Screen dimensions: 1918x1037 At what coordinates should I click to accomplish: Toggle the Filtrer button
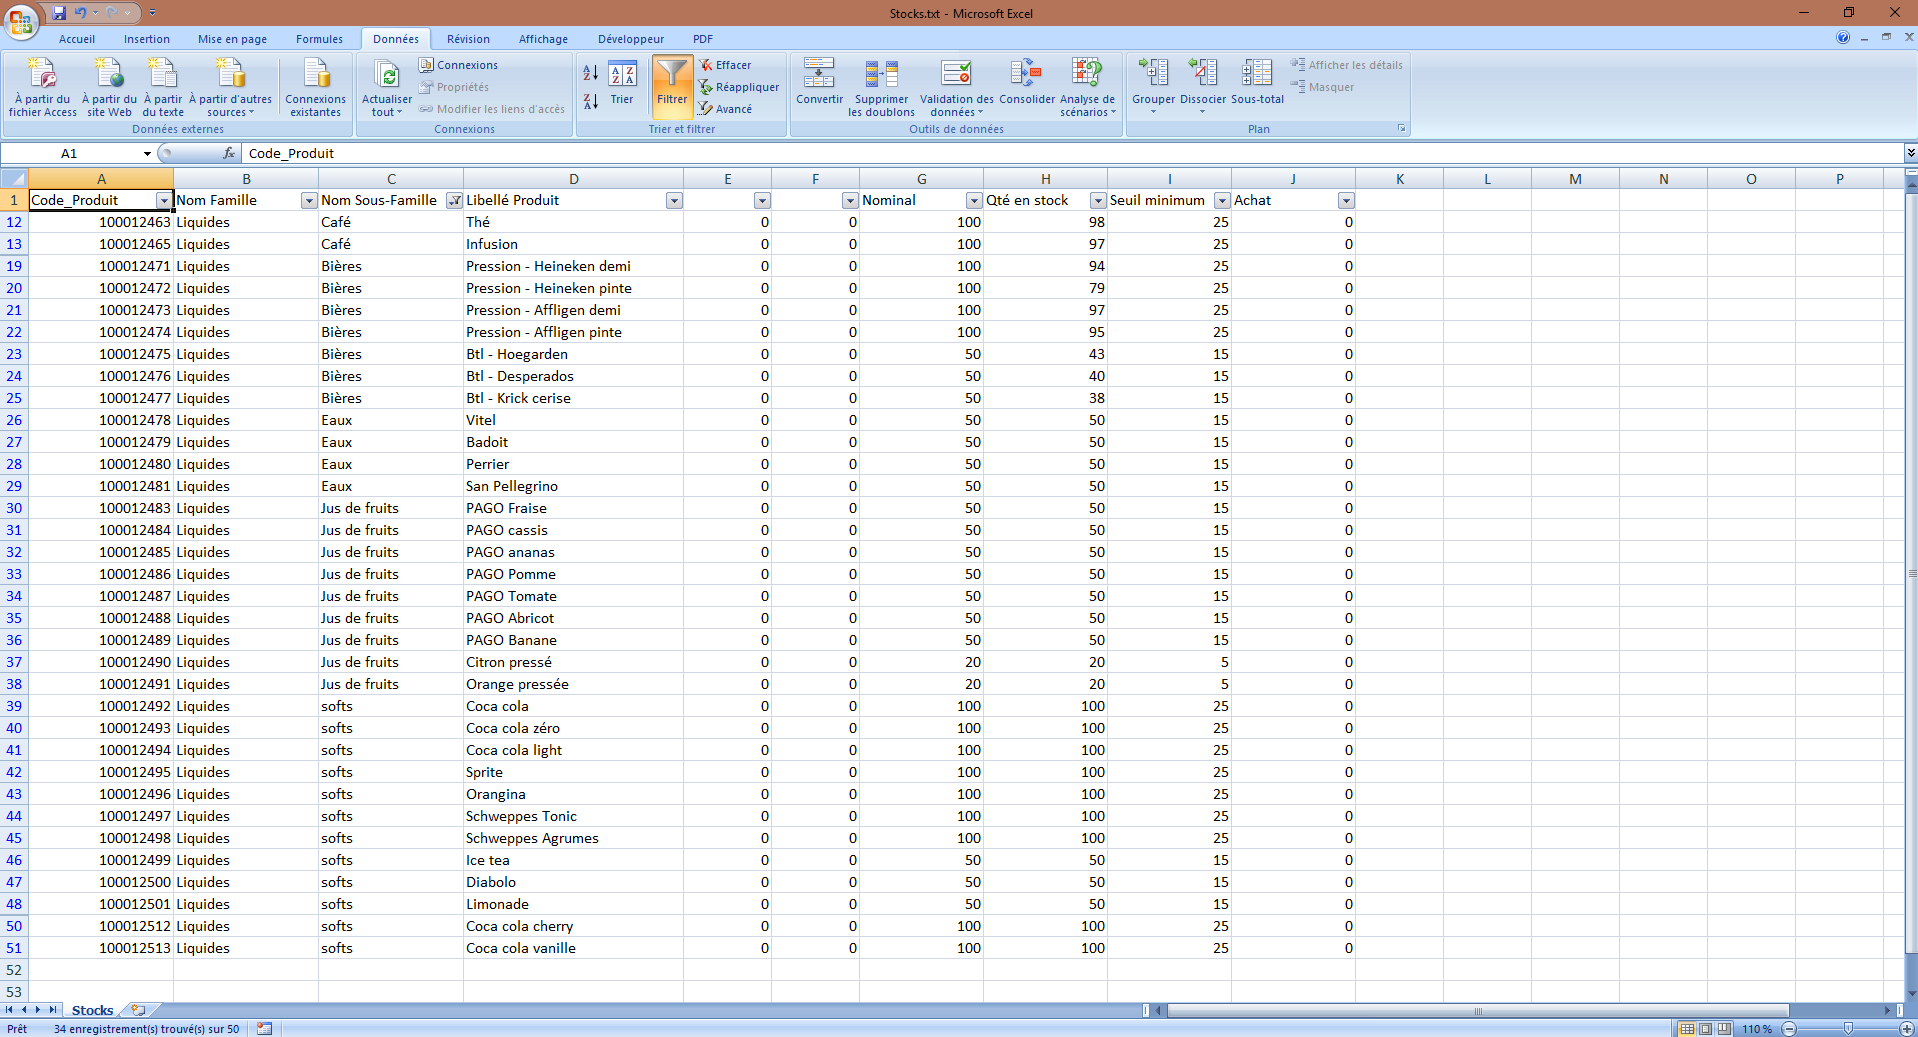click(672, 87)
